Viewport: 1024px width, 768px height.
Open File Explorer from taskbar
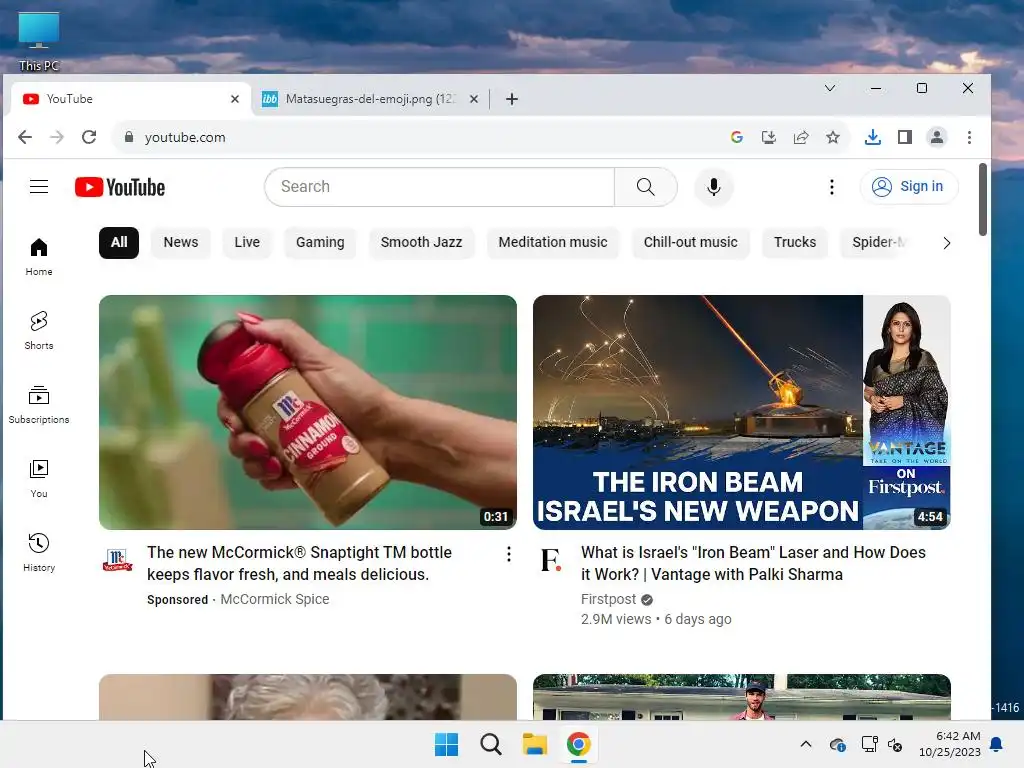tap(534, 744)
